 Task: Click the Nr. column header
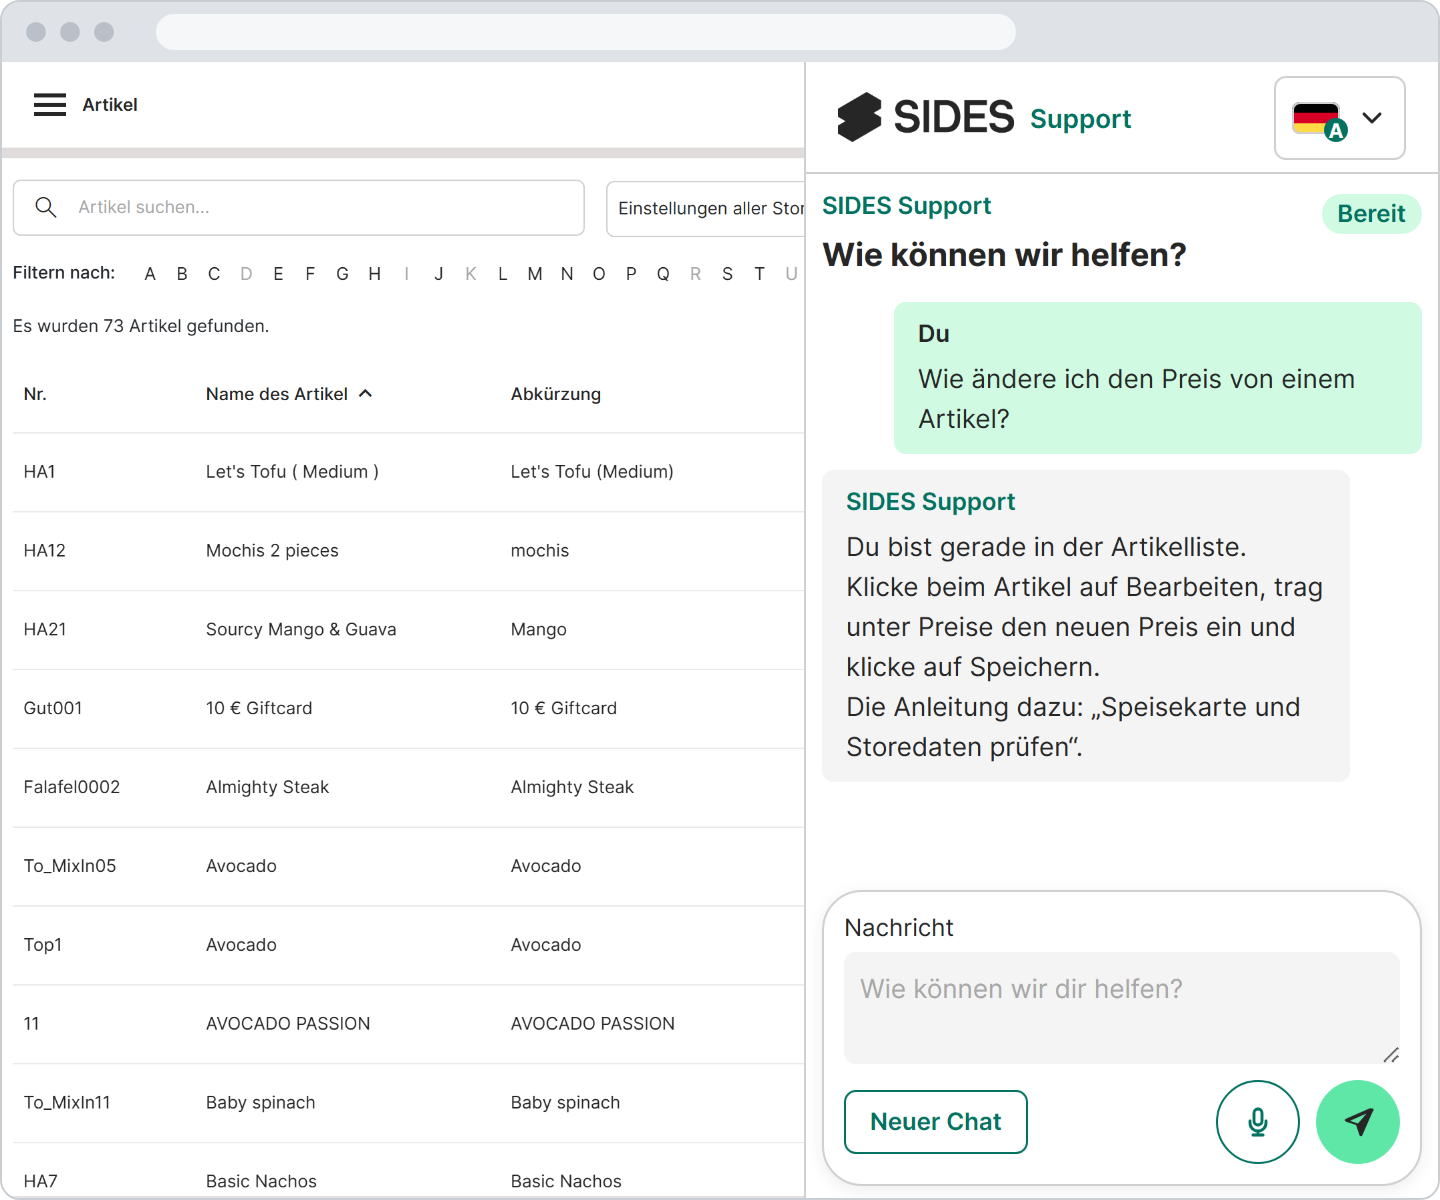pyautogui.click(x=35, y=394)
